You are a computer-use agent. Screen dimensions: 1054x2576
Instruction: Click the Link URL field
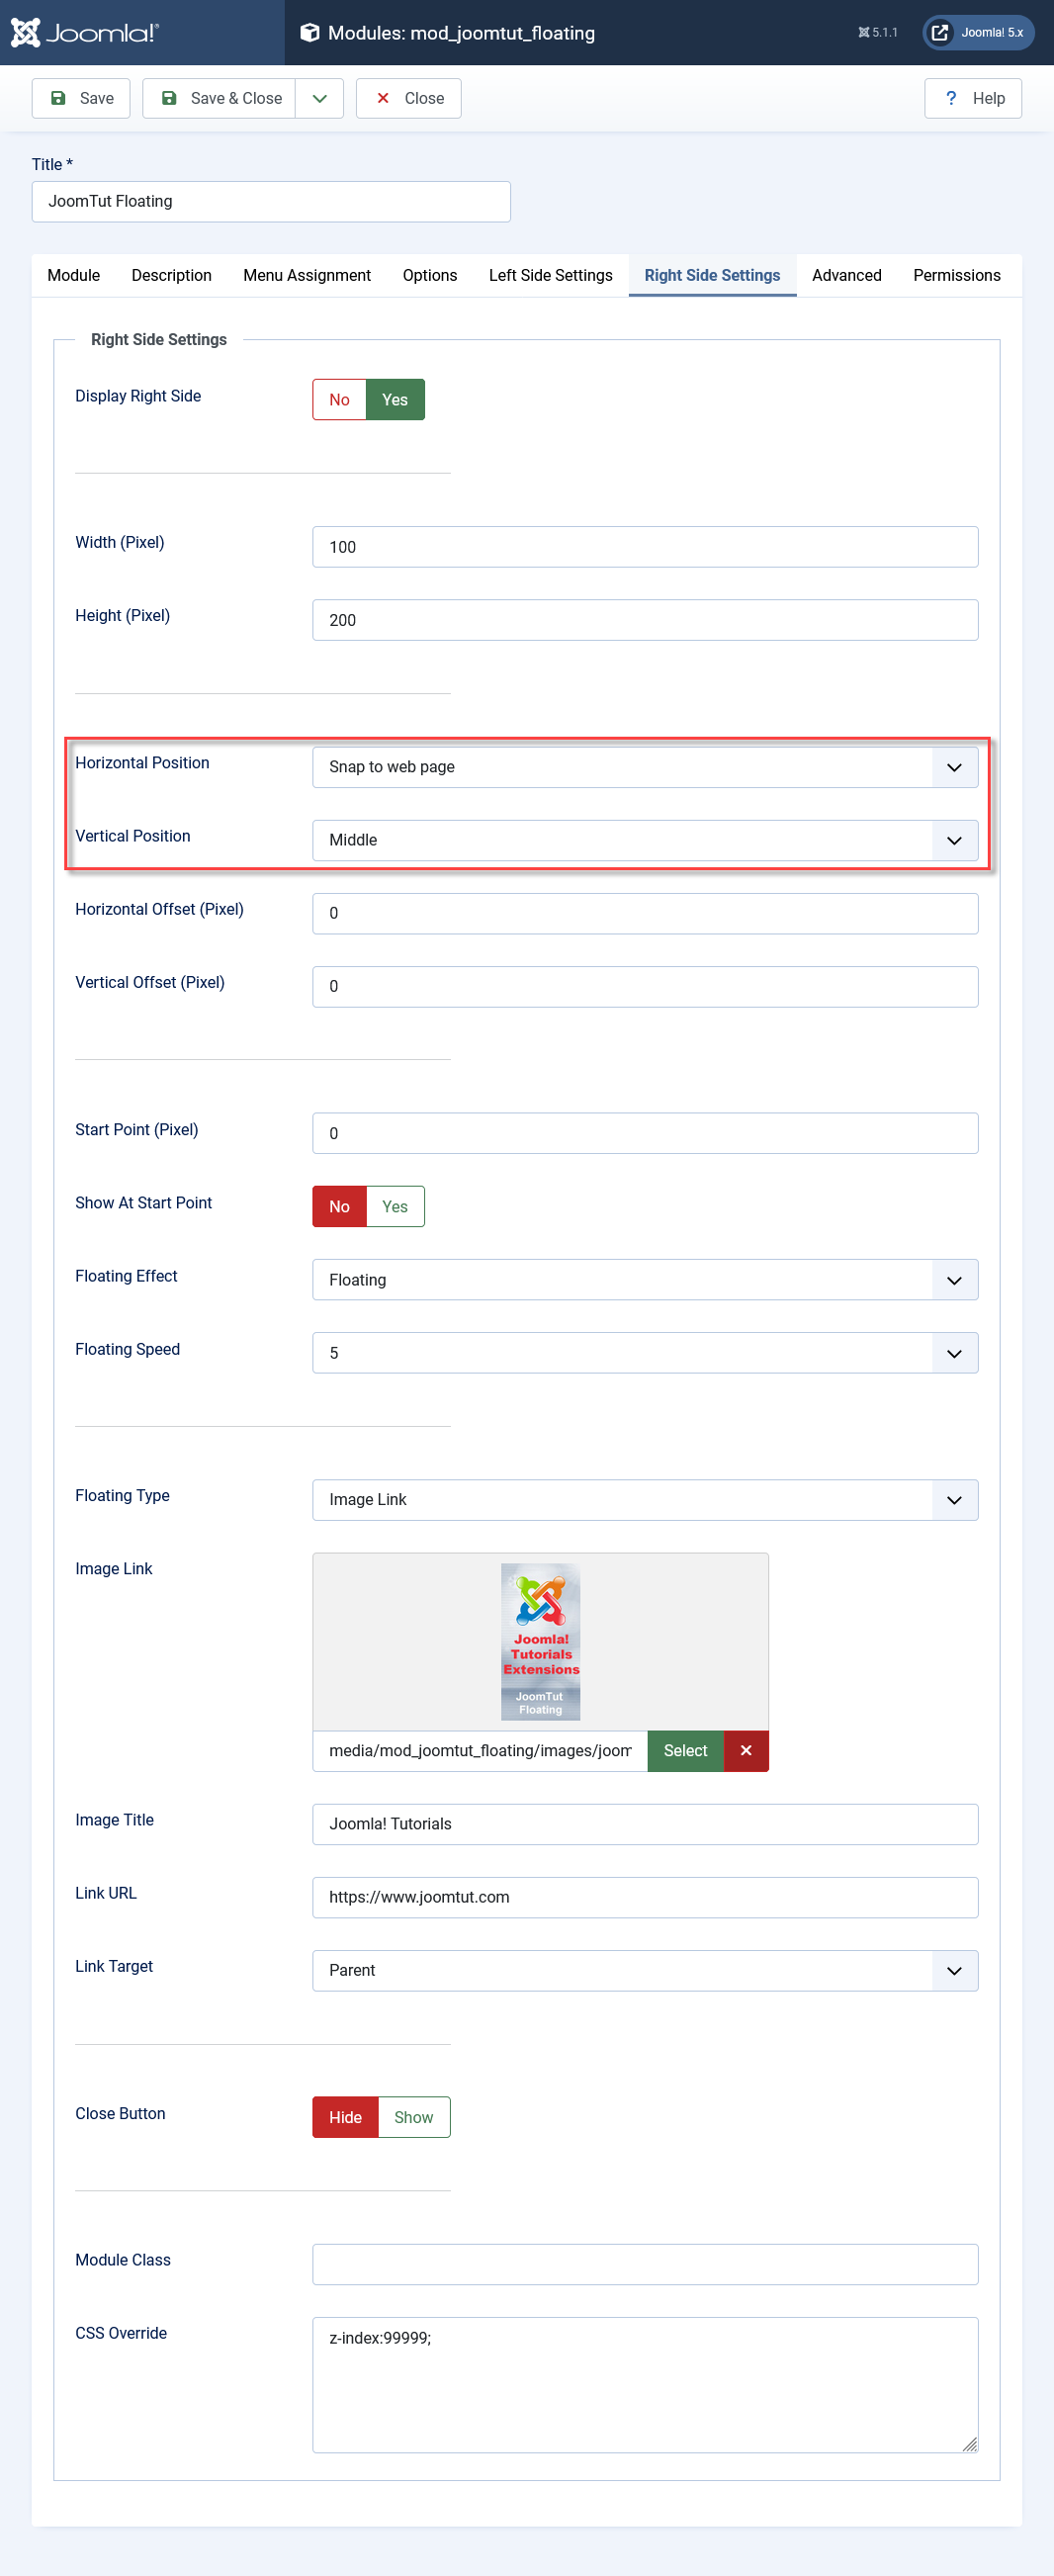pos(645,1897)
